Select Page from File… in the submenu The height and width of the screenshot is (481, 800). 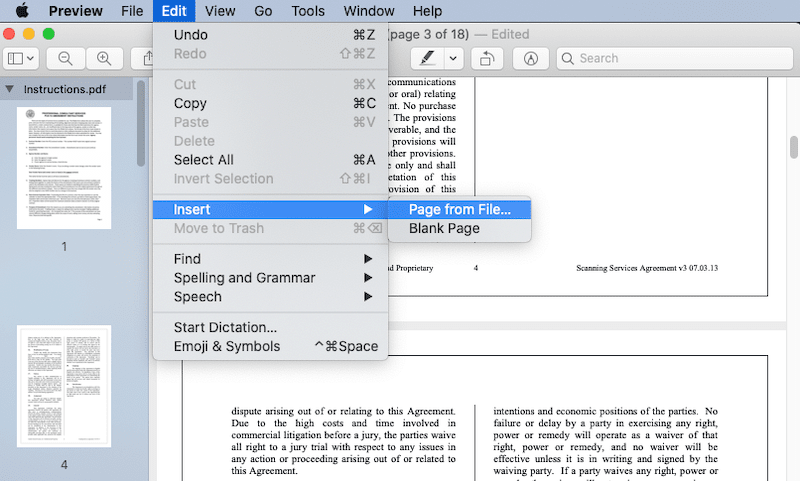pyautogui.click(x=460, y=209)
